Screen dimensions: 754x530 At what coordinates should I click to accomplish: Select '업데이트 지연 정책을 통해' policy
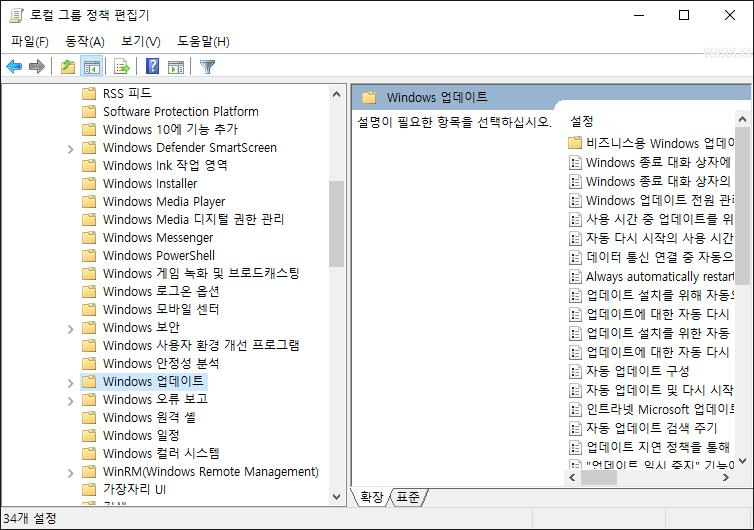coord(658,447)
